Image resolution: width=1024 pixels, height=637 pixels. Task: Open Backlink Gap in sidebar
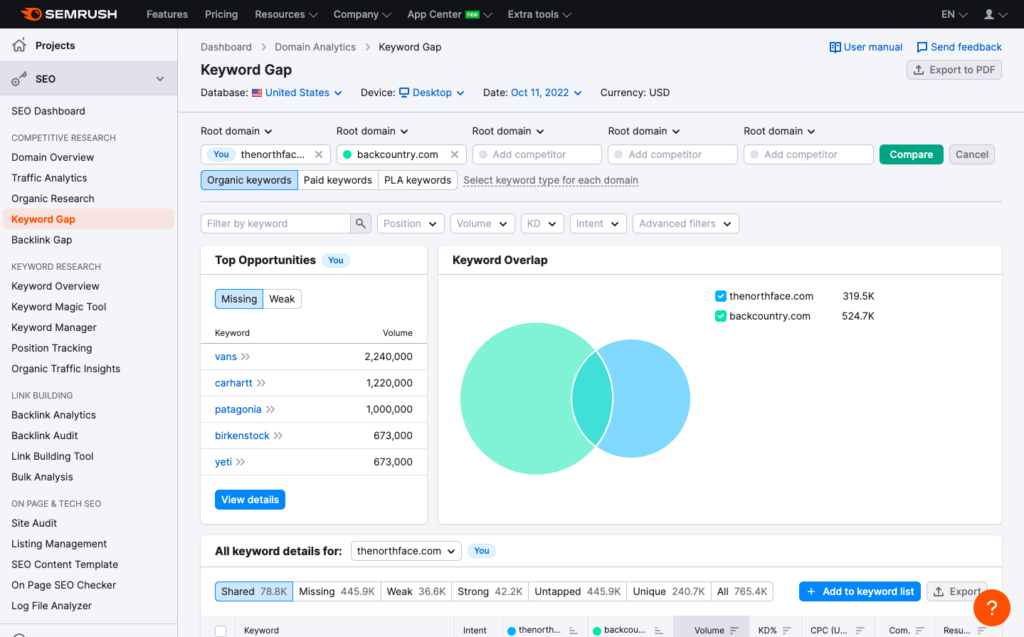click(x=42, y=240)
